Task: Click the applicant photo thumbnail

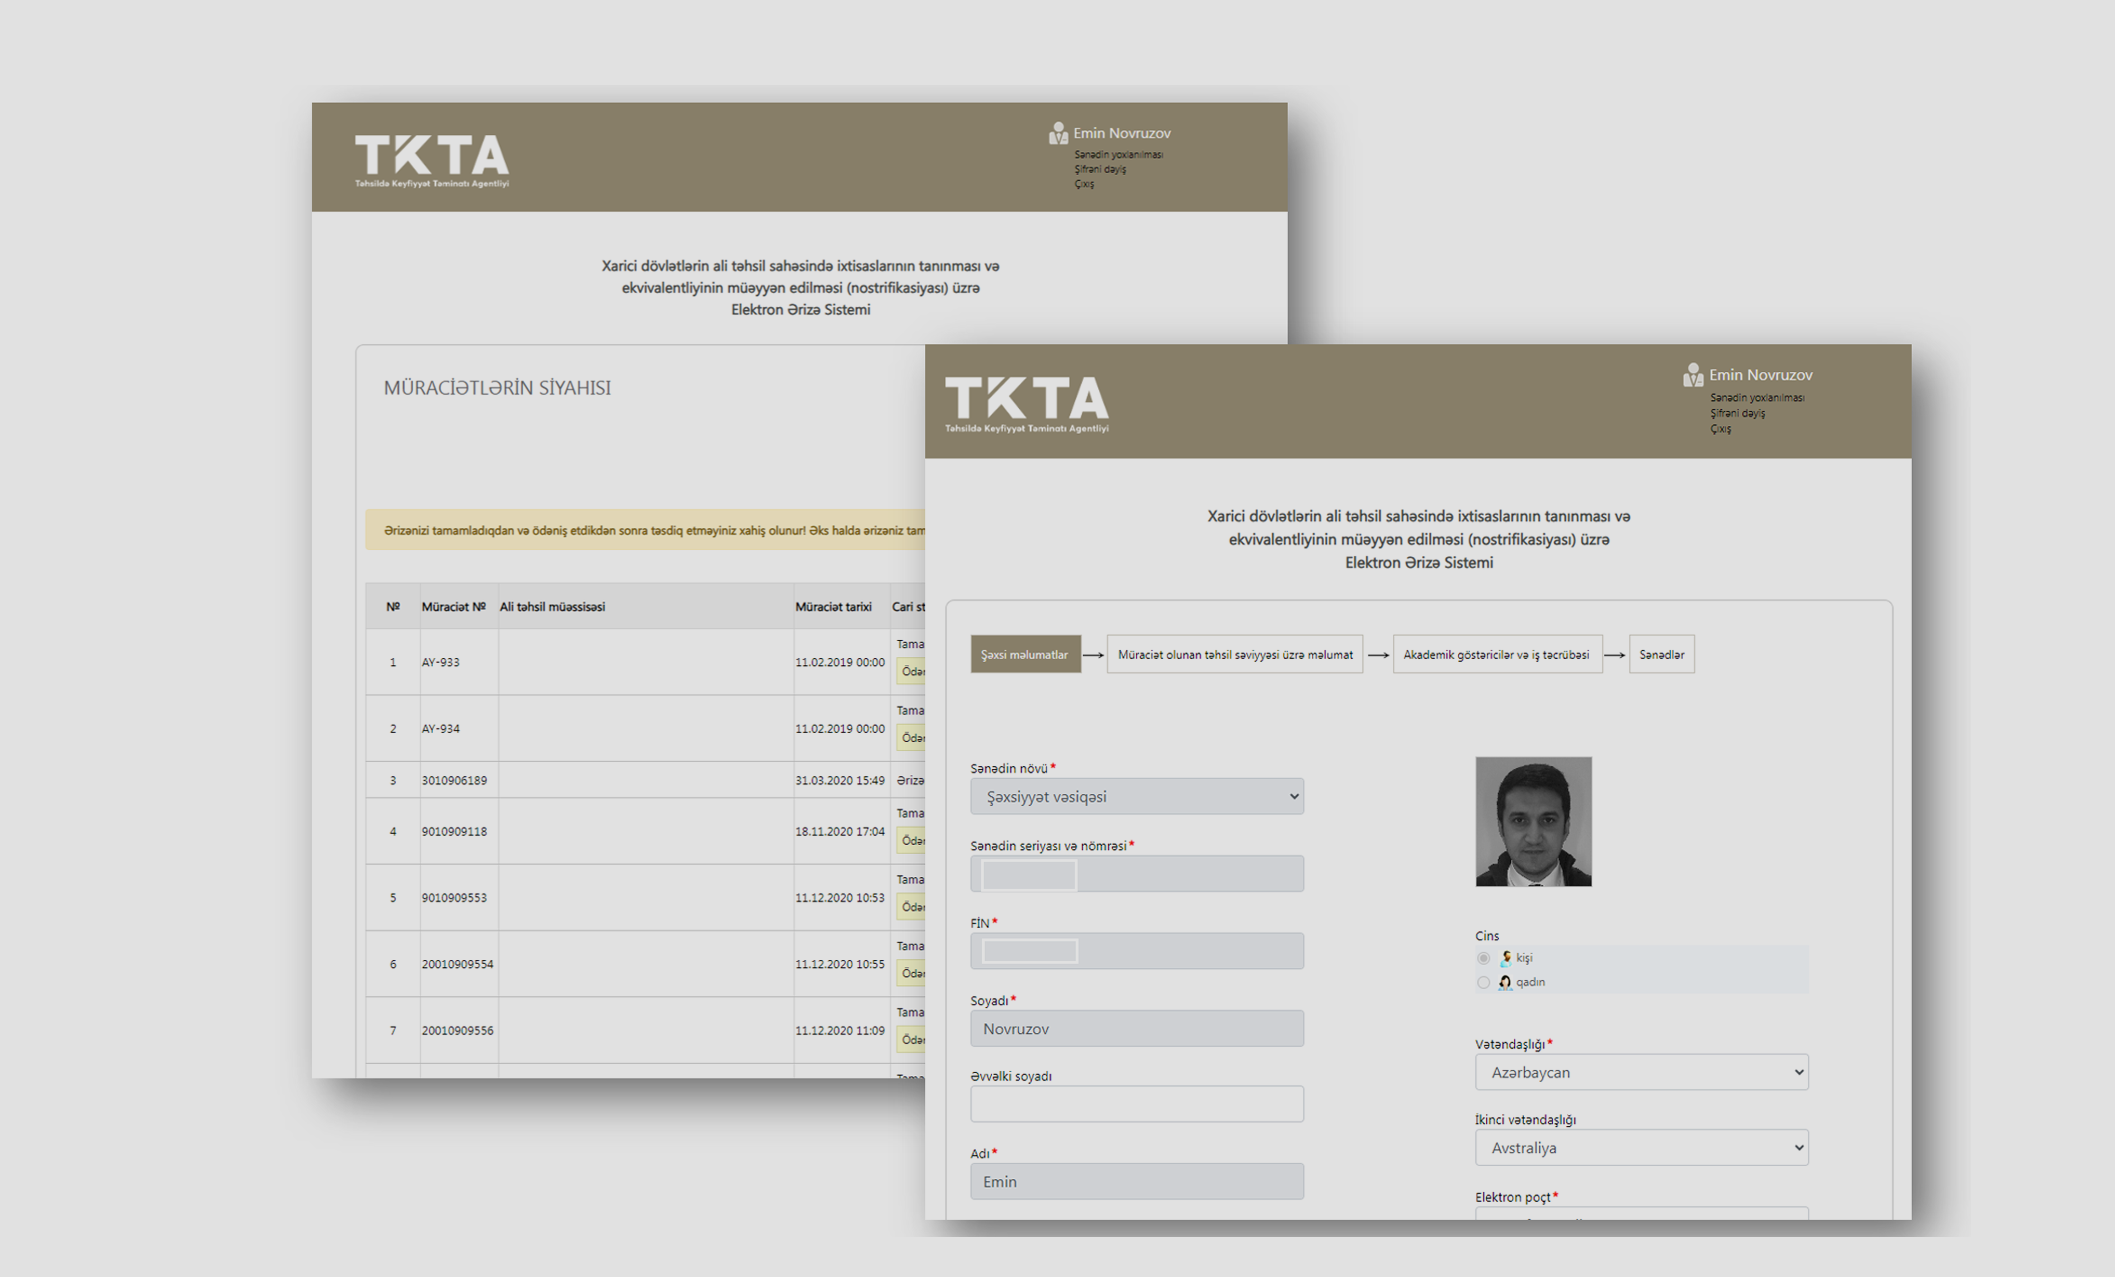Action: 1532,821
